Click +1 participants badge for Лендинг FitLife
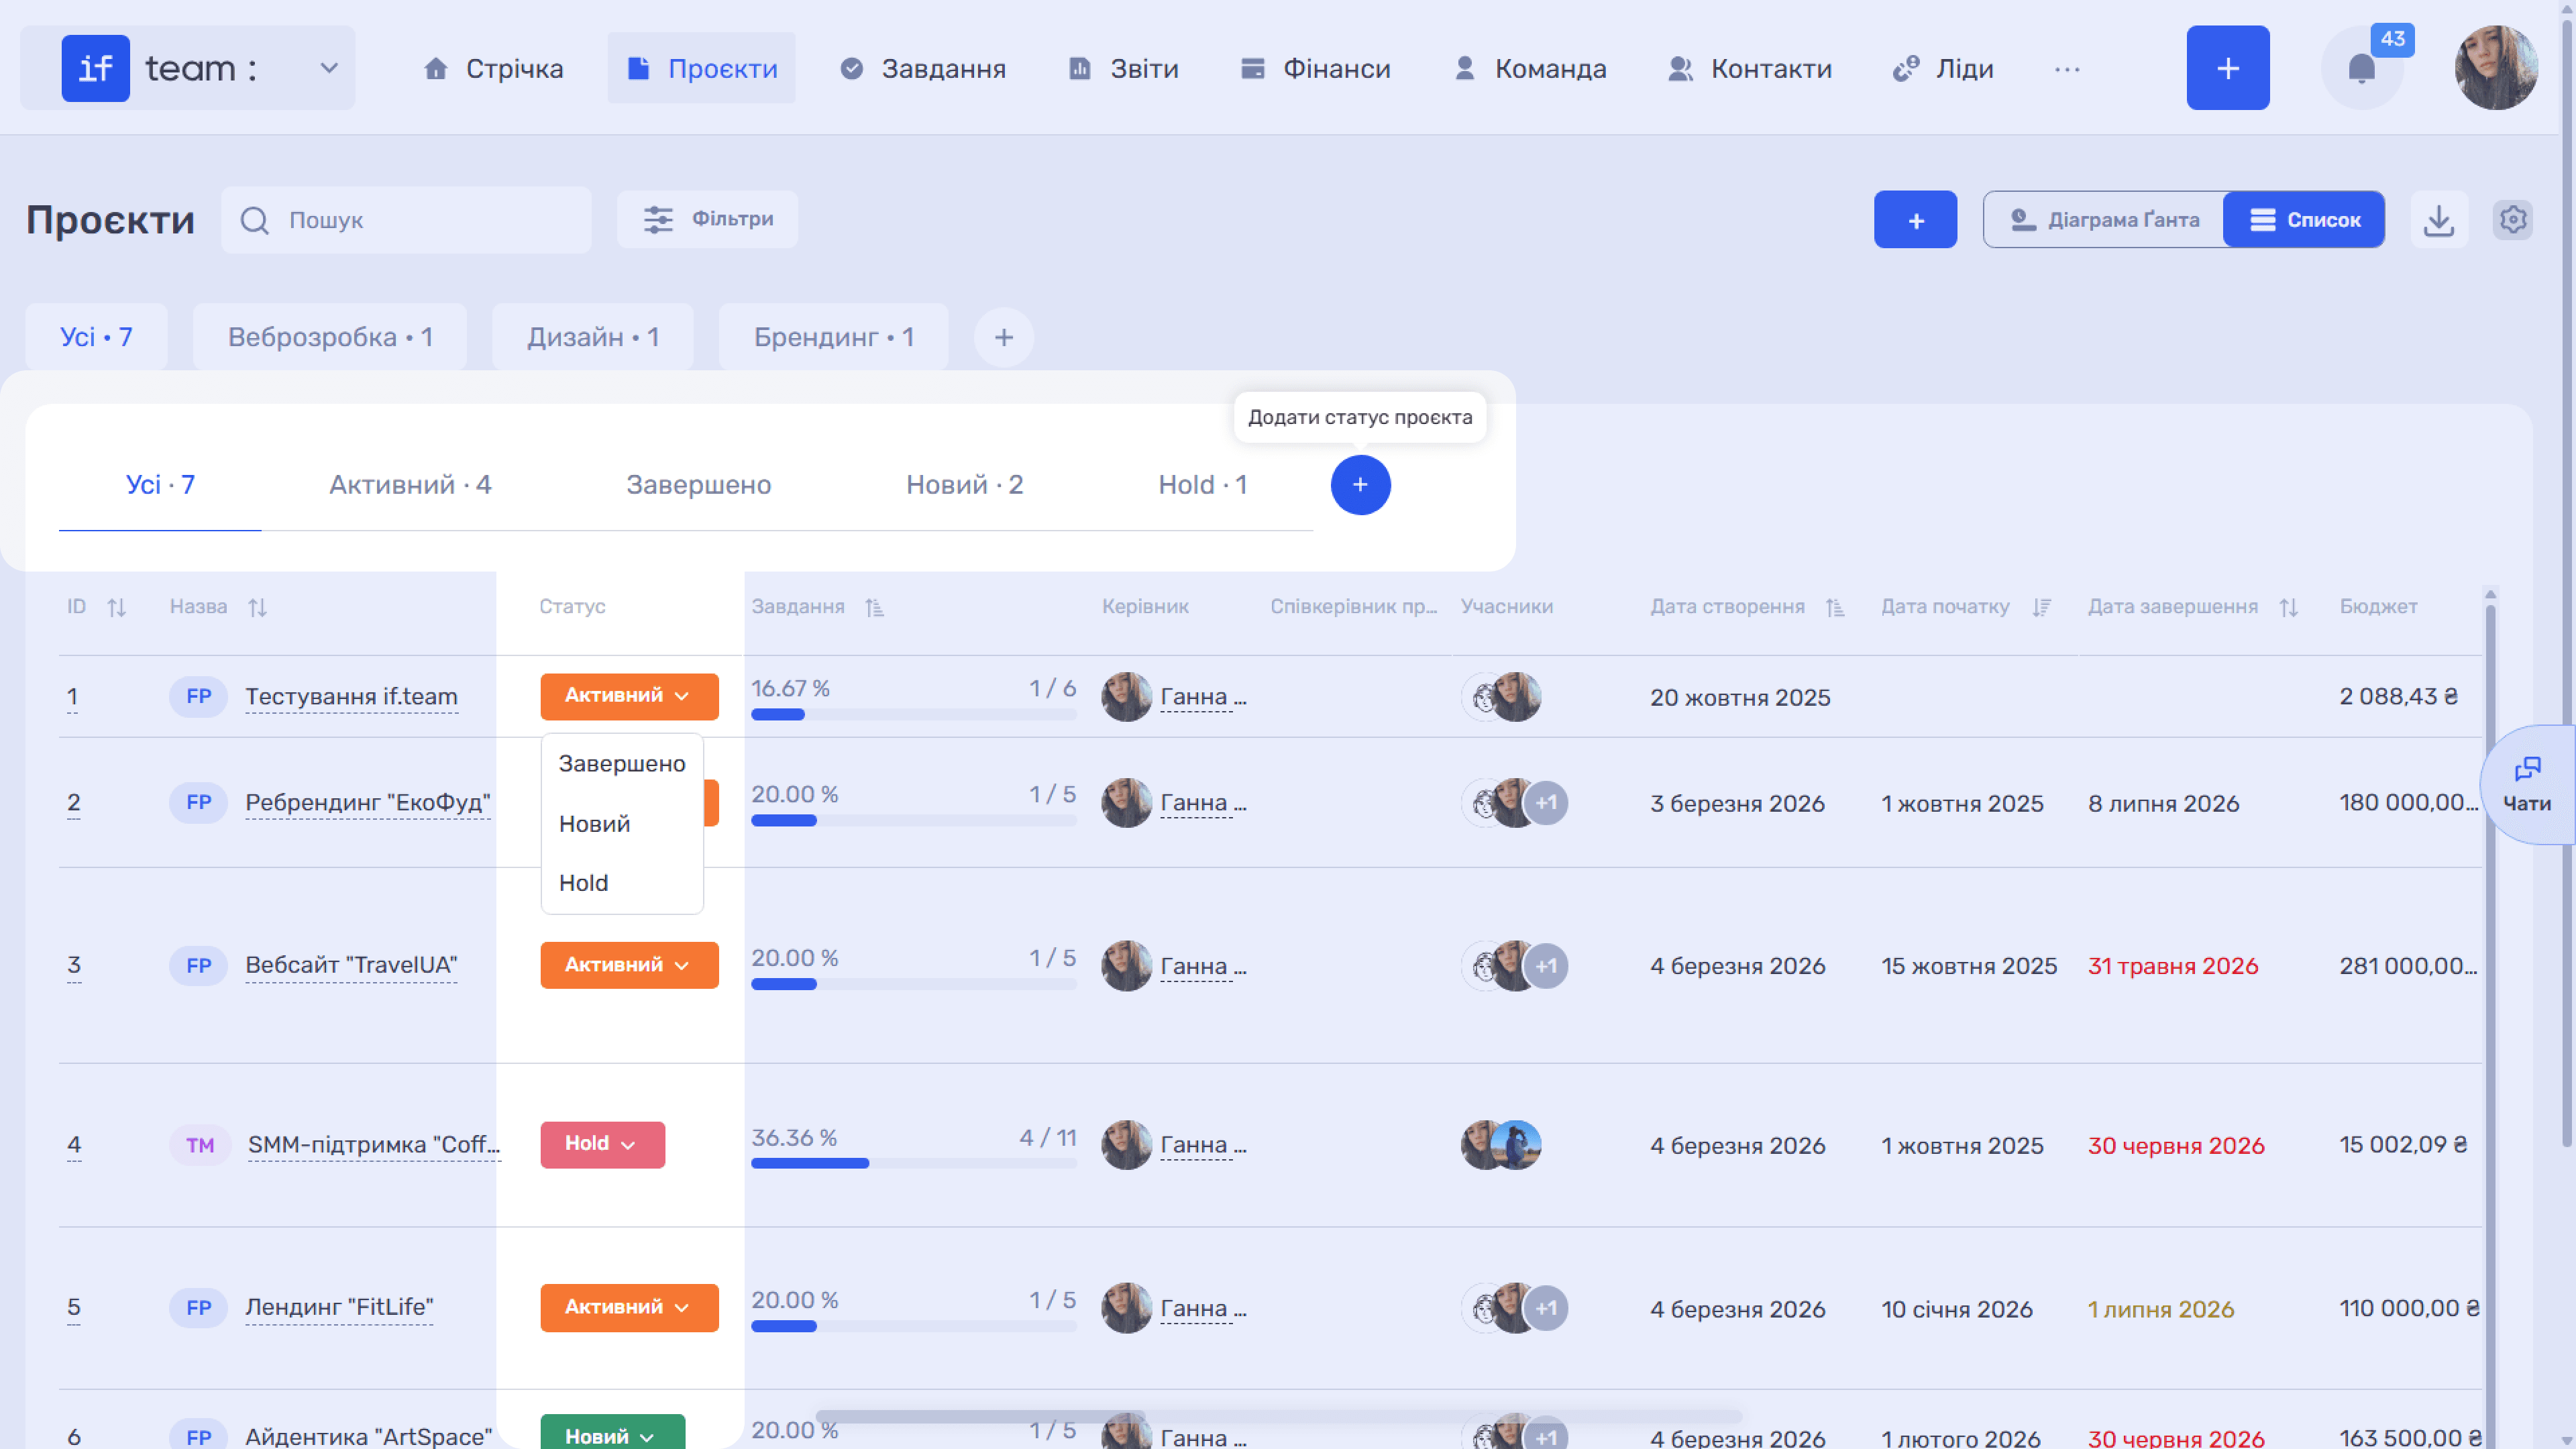The height and width of the screenshot is (1449, 2576). [x=1546, y=1308]
